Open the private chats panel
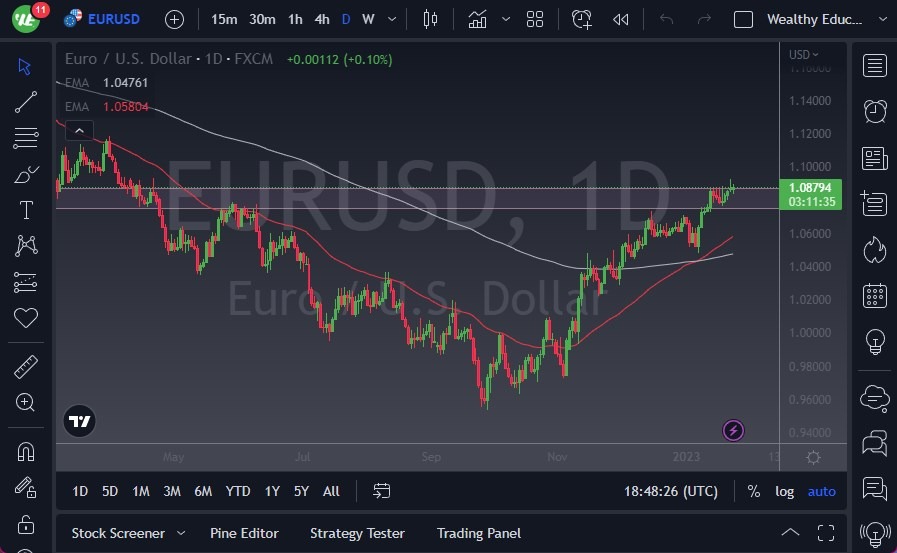Viewport: 897px width, 553px height. [875, 443]
